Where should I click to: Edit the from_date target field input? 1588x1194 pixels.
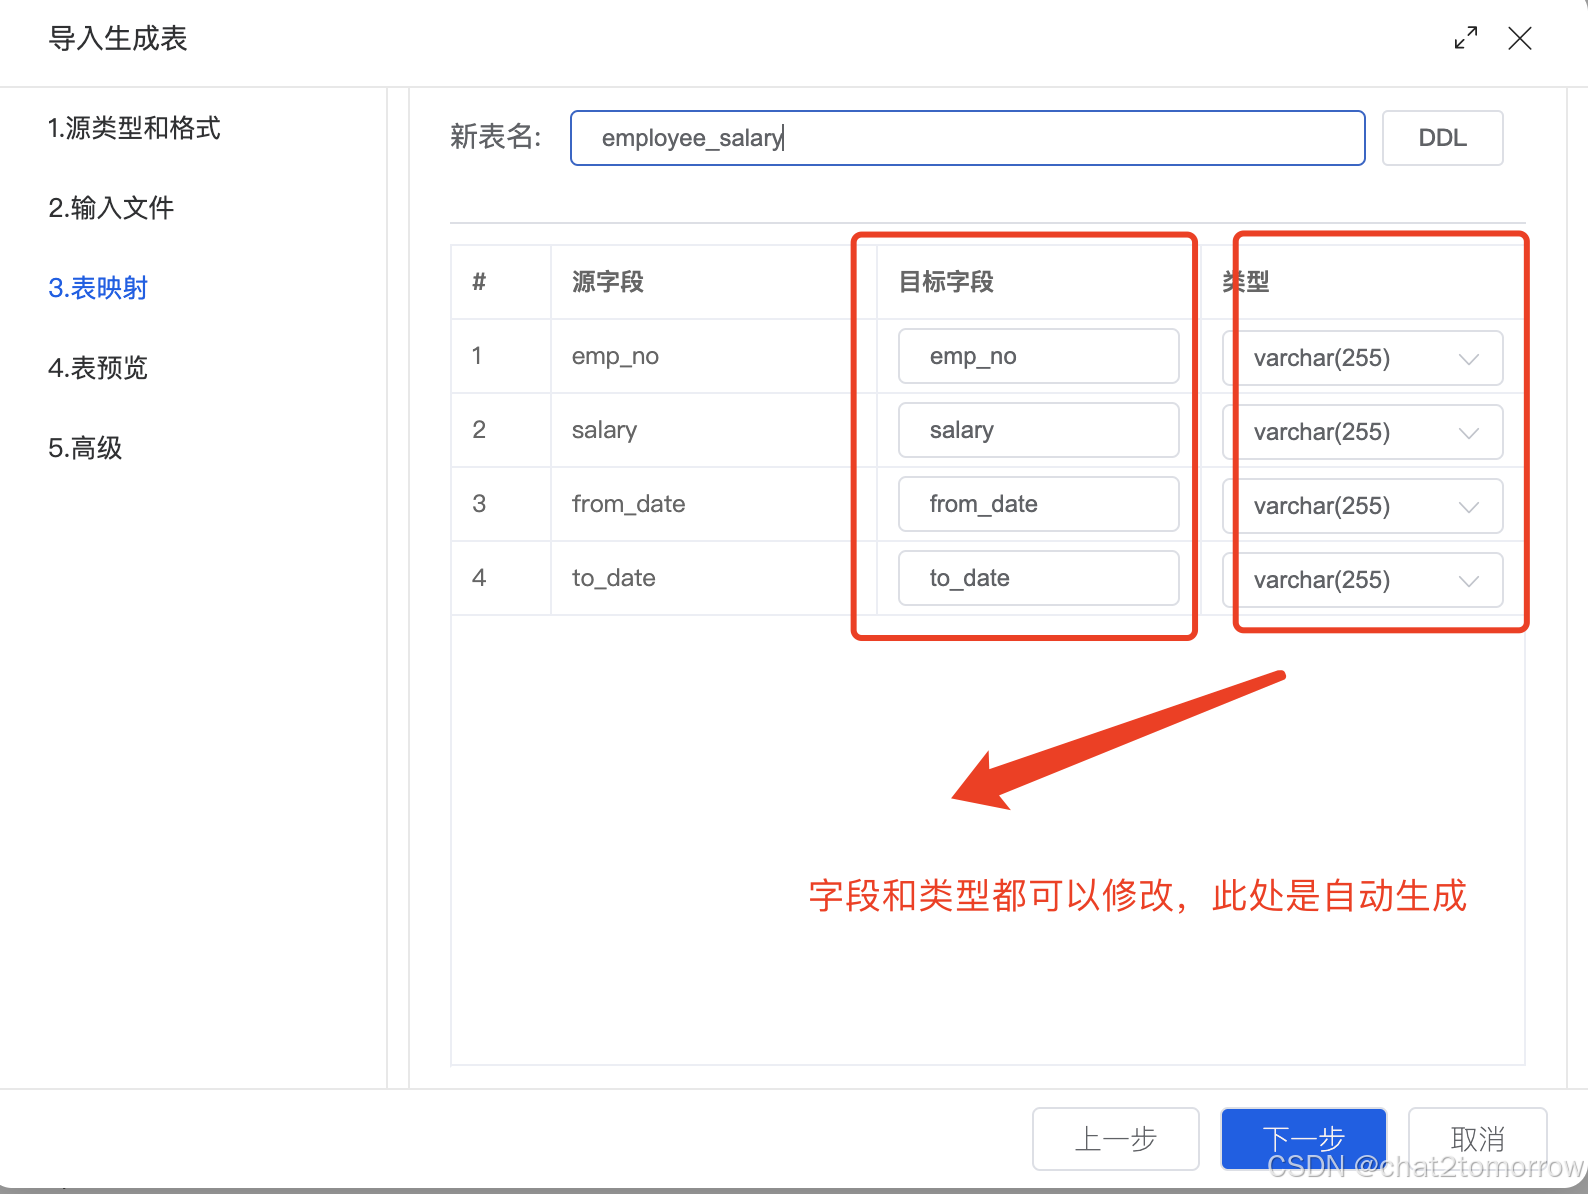(x=1038, y=504)
